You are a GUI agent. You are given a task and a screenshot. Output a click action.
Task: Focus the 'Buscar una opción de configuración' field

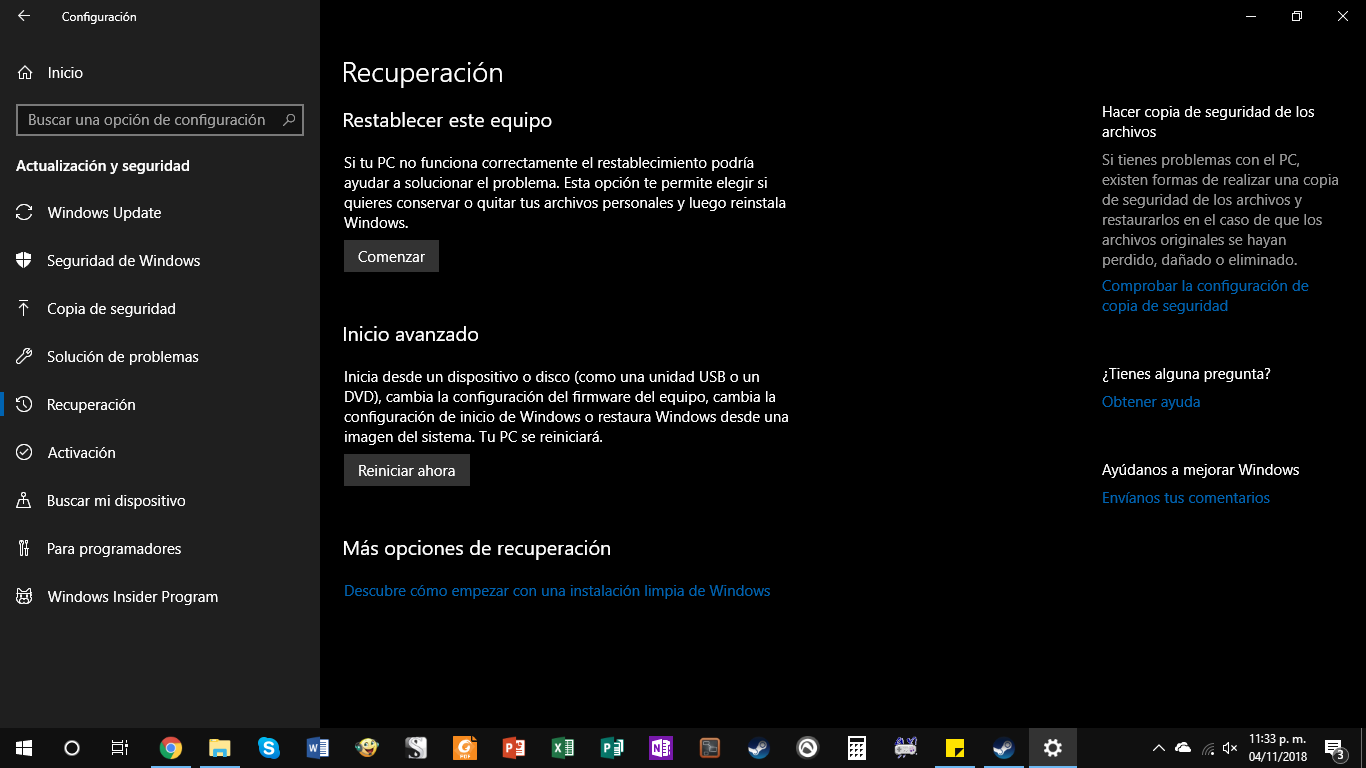coord(160,120)
